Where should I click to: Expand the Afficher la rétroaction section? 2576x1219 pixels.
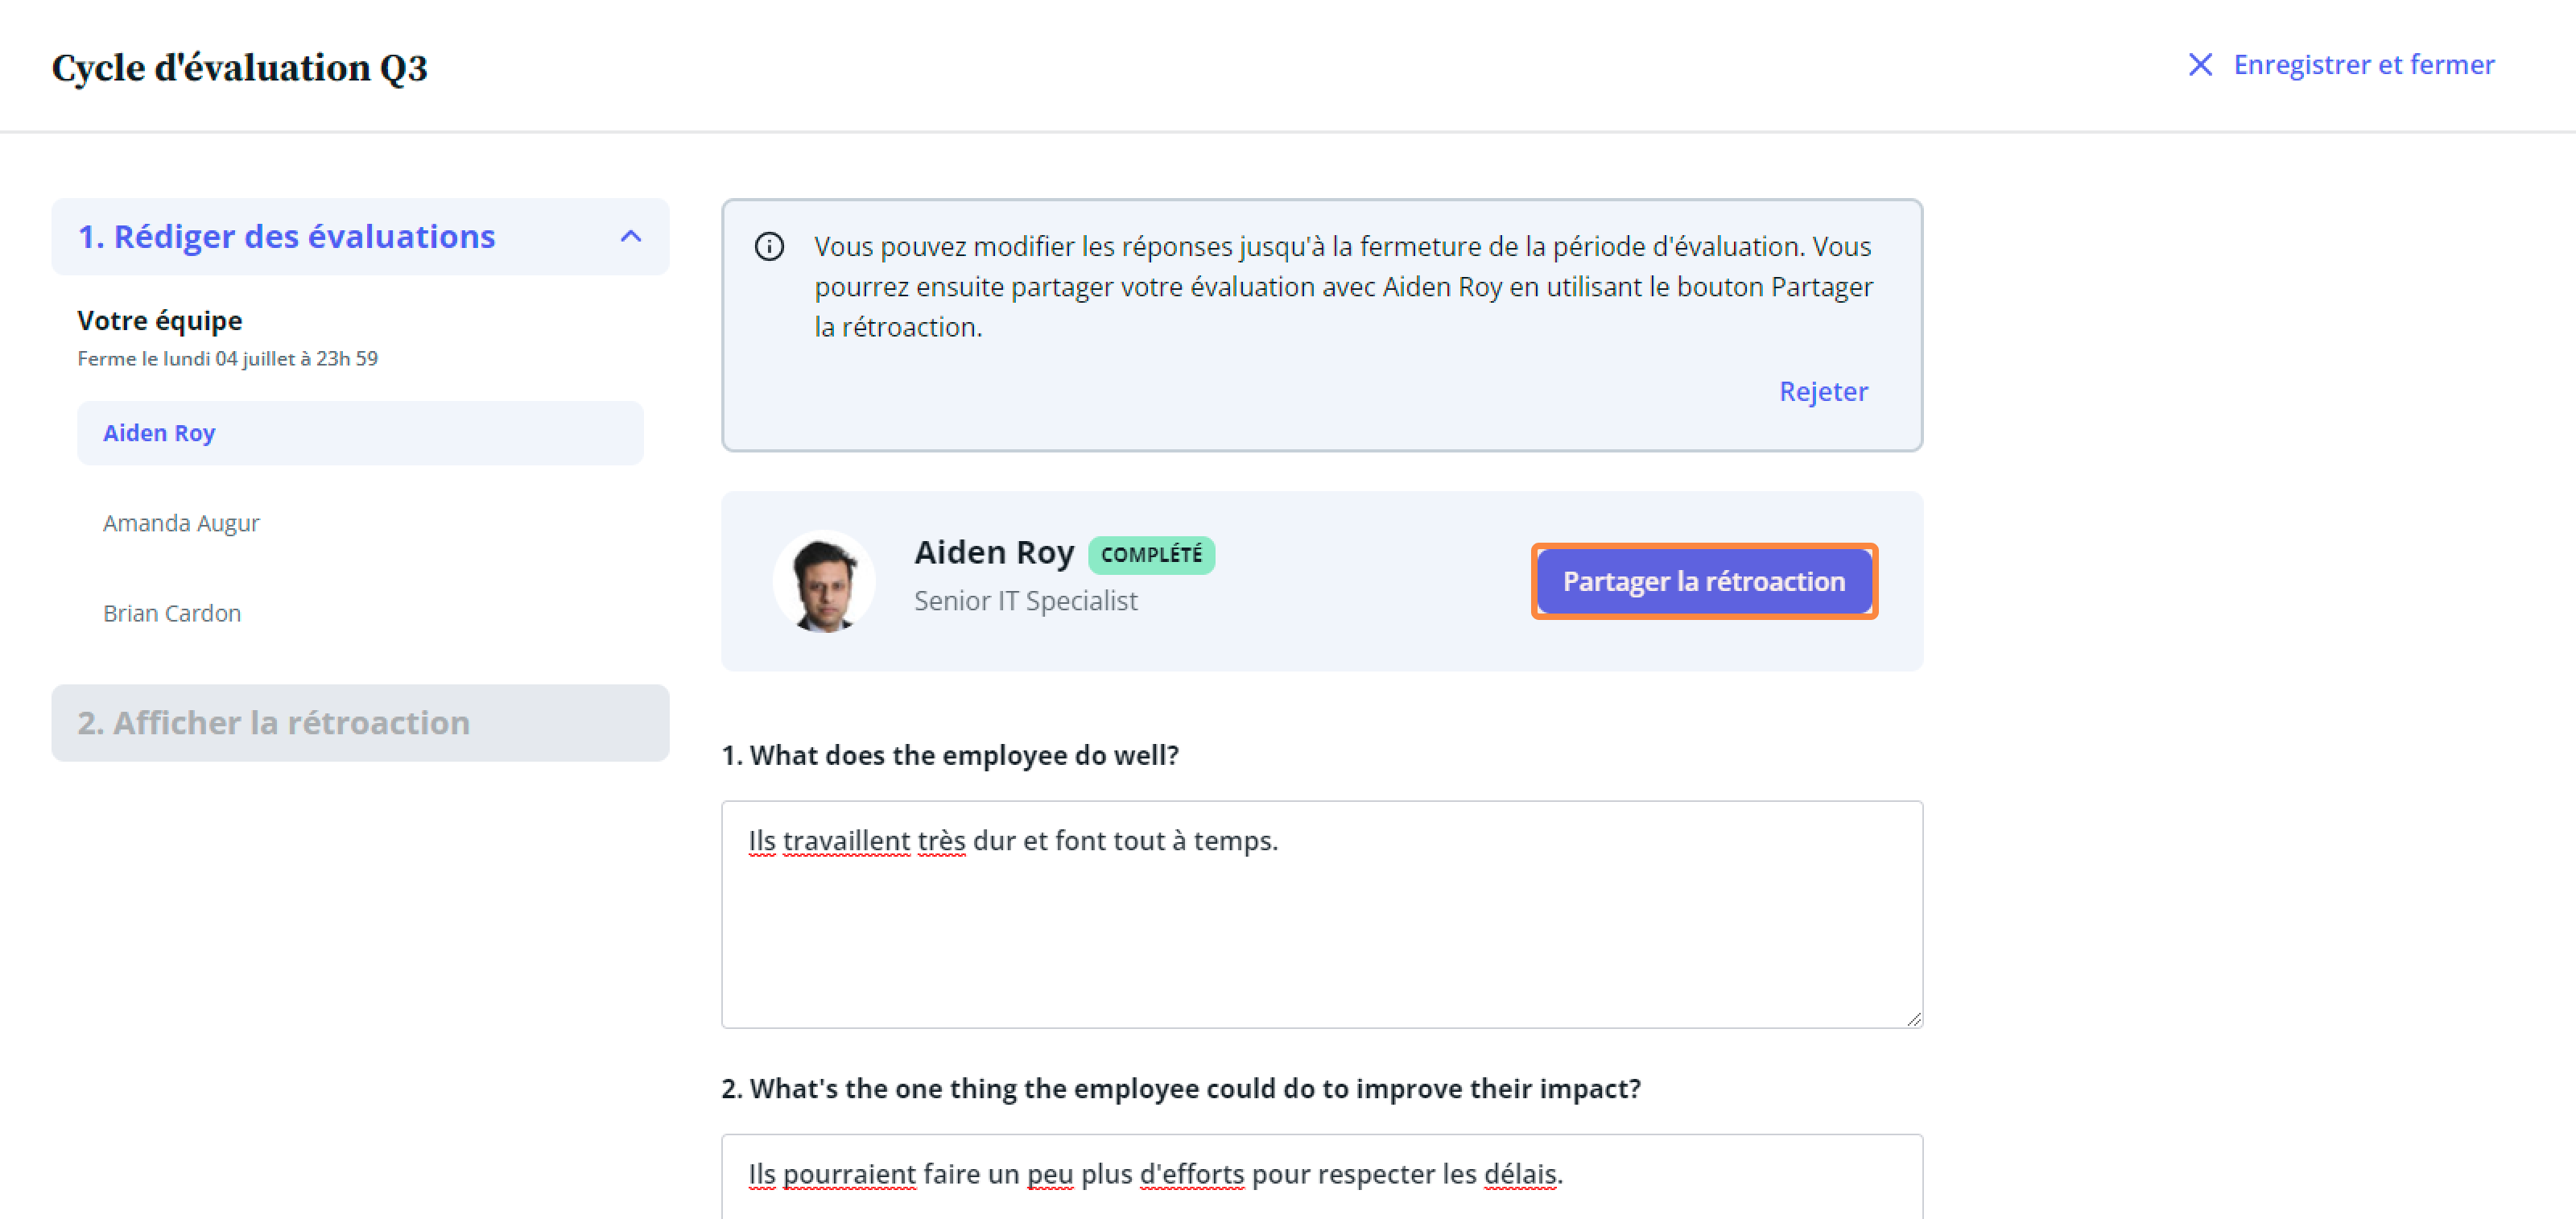pos(360,722)
